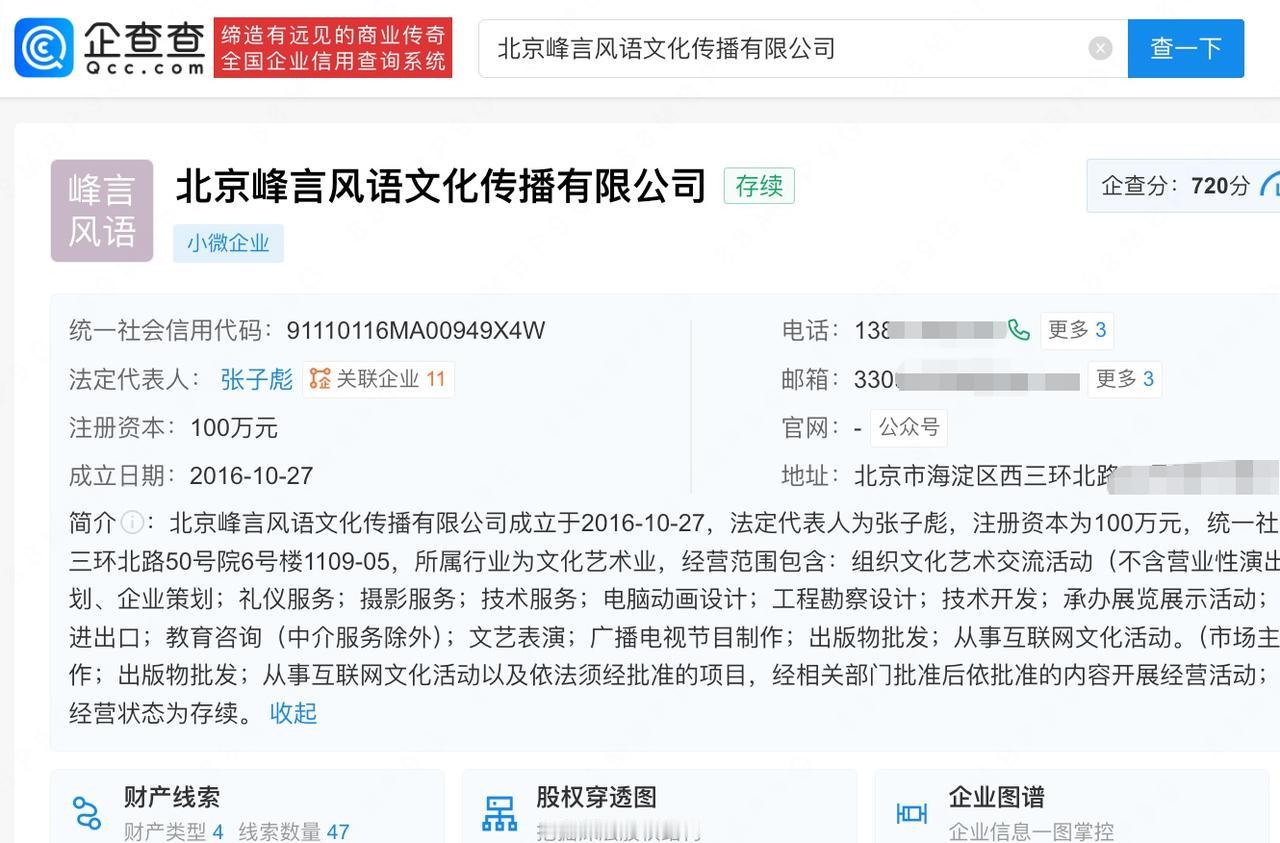
Task: Click the 企业图谱 heading
Action: [996, 797]
